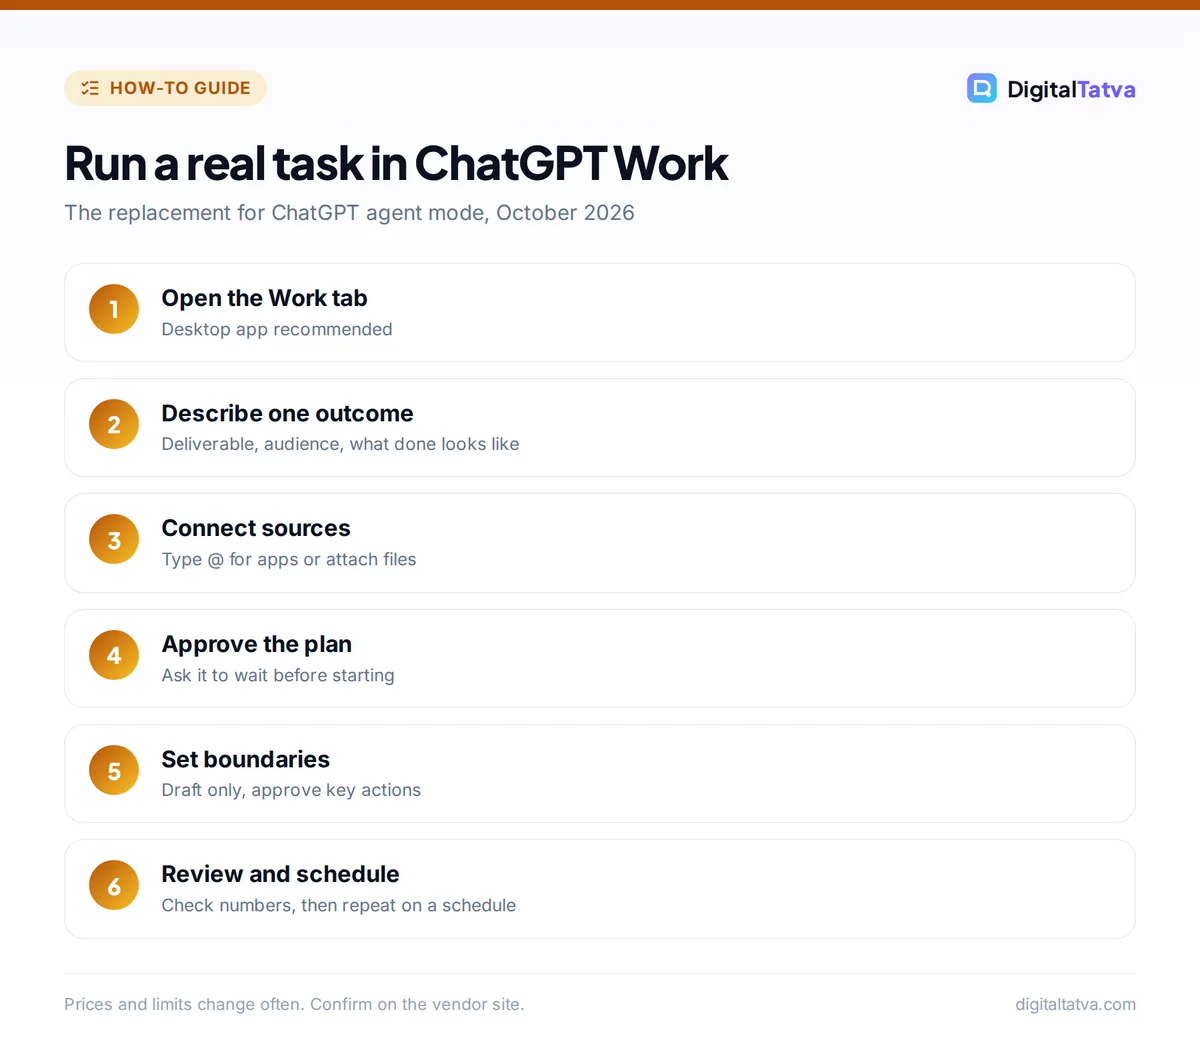Click the subtitle mentioning October 2026
The image size is (1200, 1062).
(x=349, y=213)
